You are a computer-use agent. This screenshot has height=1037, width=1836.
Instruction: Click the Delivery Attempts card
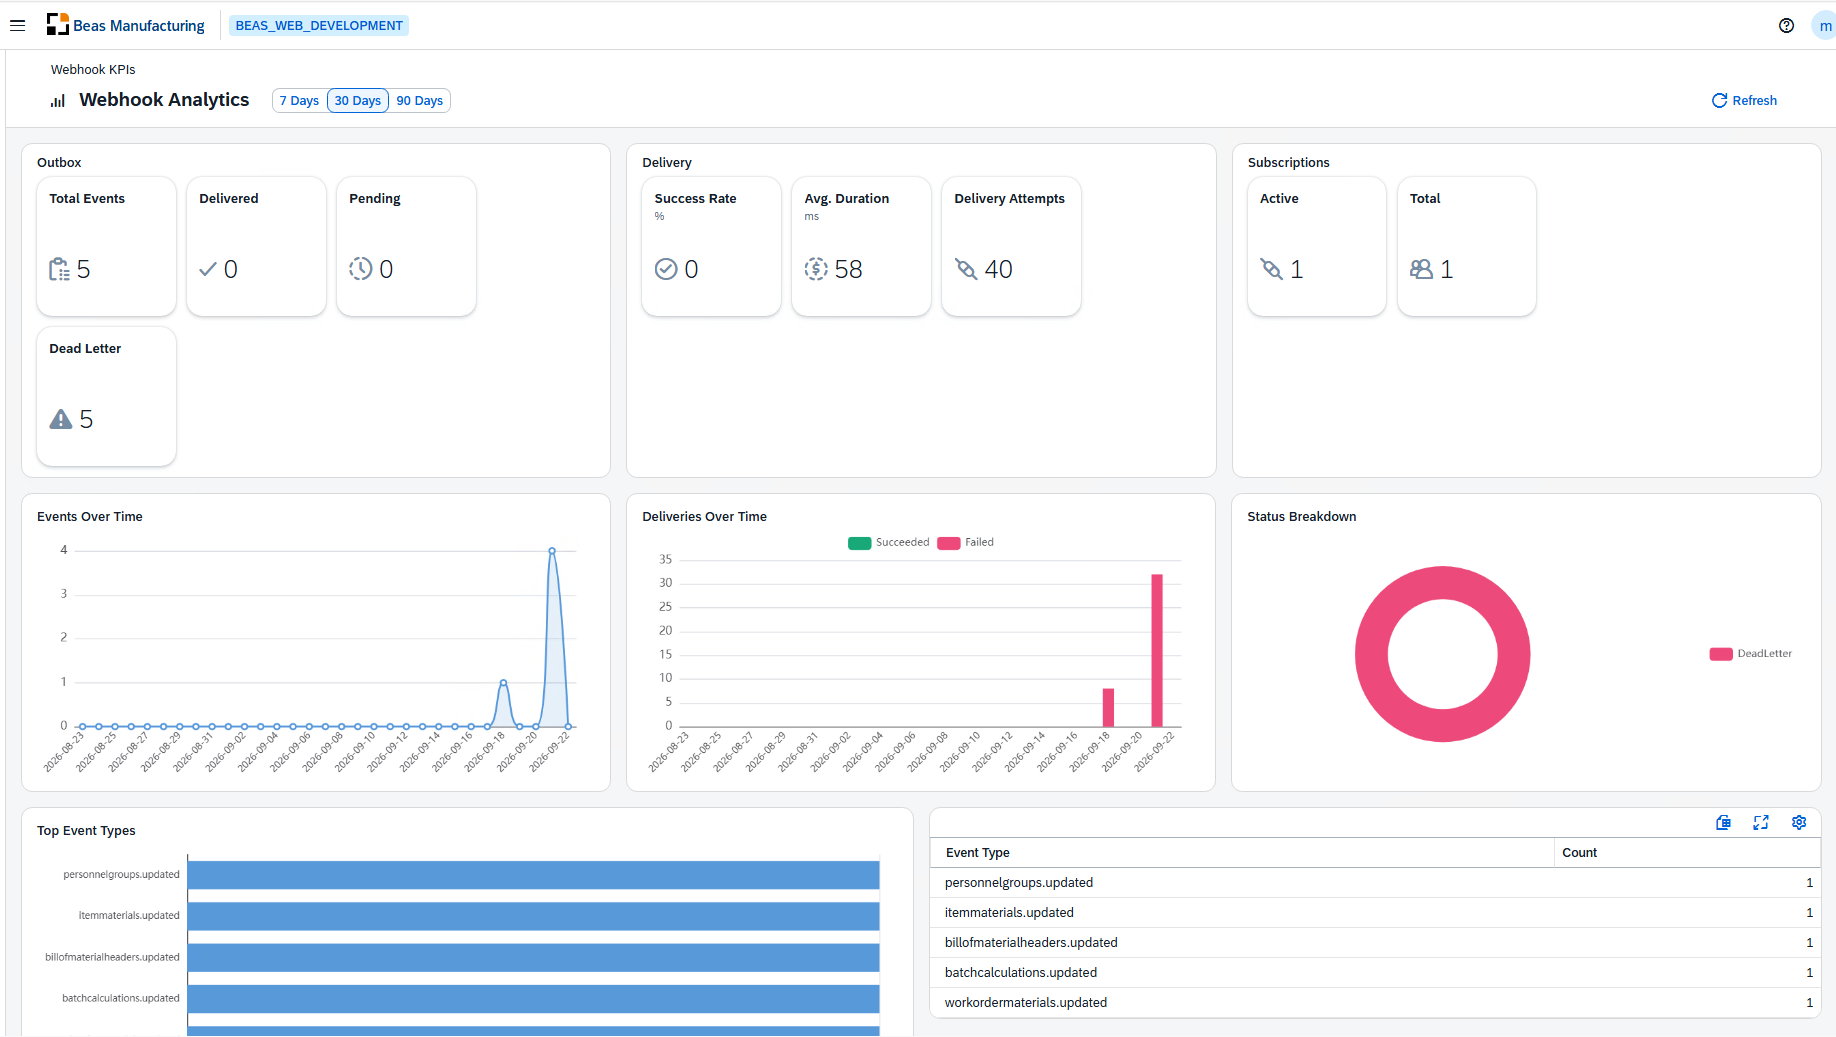(1011, 247)
